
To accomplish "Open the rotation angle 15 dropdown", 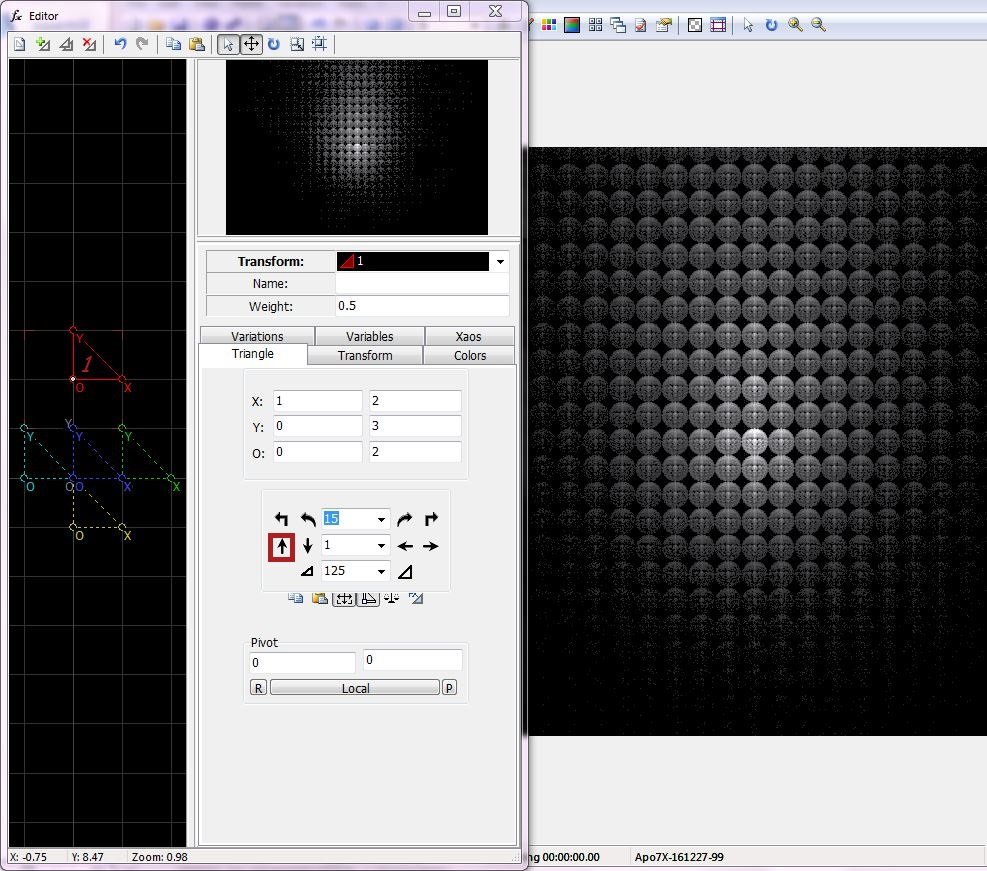I will [x=381, y=519].
